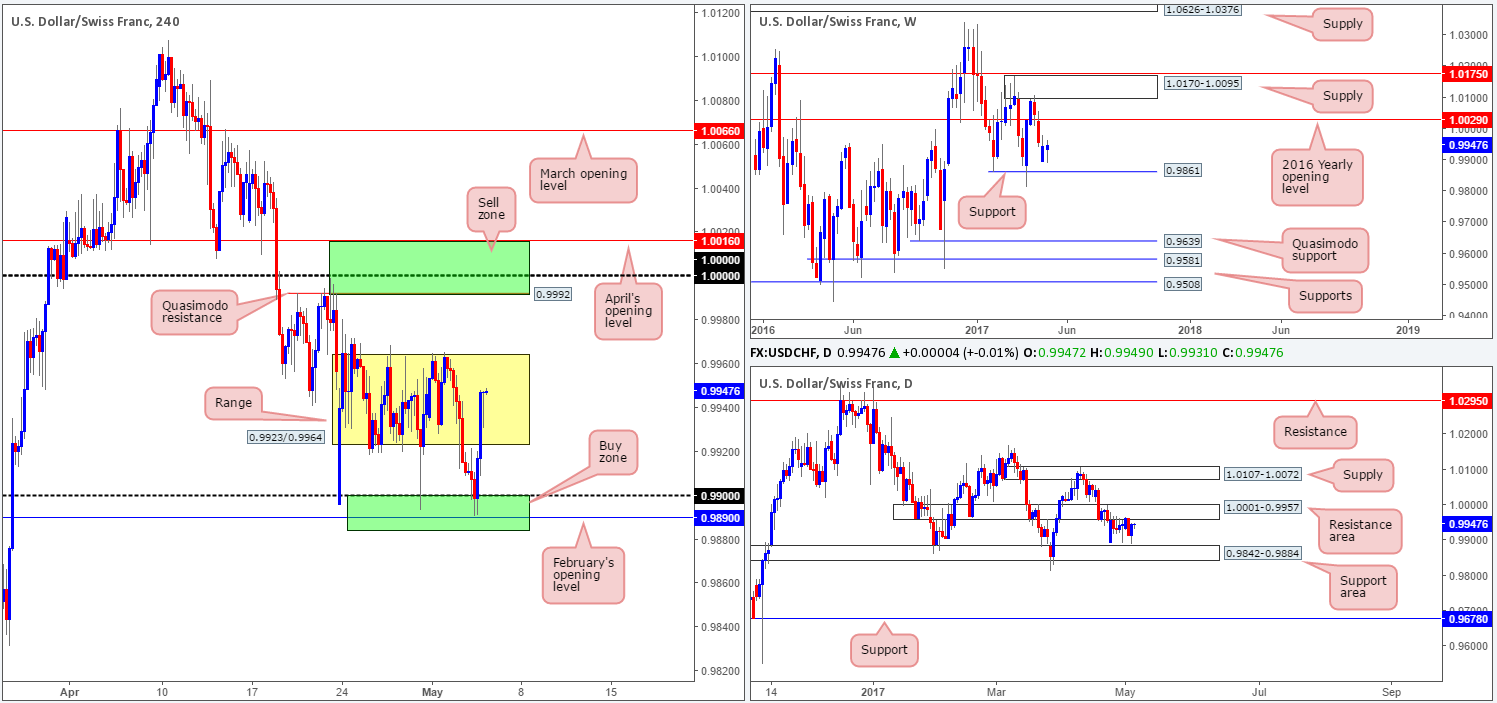The image size is (1497, 703).
Task: Click the red 1.02950 price label
Action: coord(1467,400)
